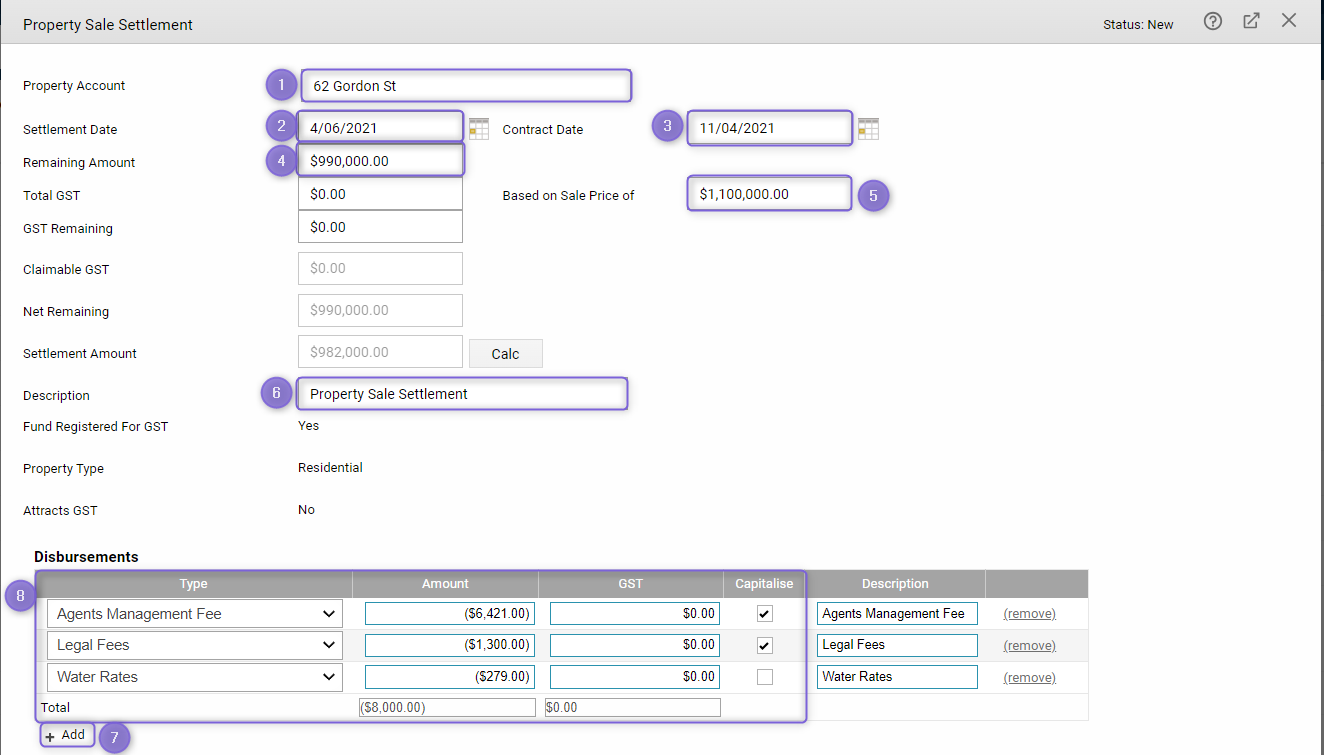Click the Remaining Amount field
1324x755 pixels.
point(380,161)
